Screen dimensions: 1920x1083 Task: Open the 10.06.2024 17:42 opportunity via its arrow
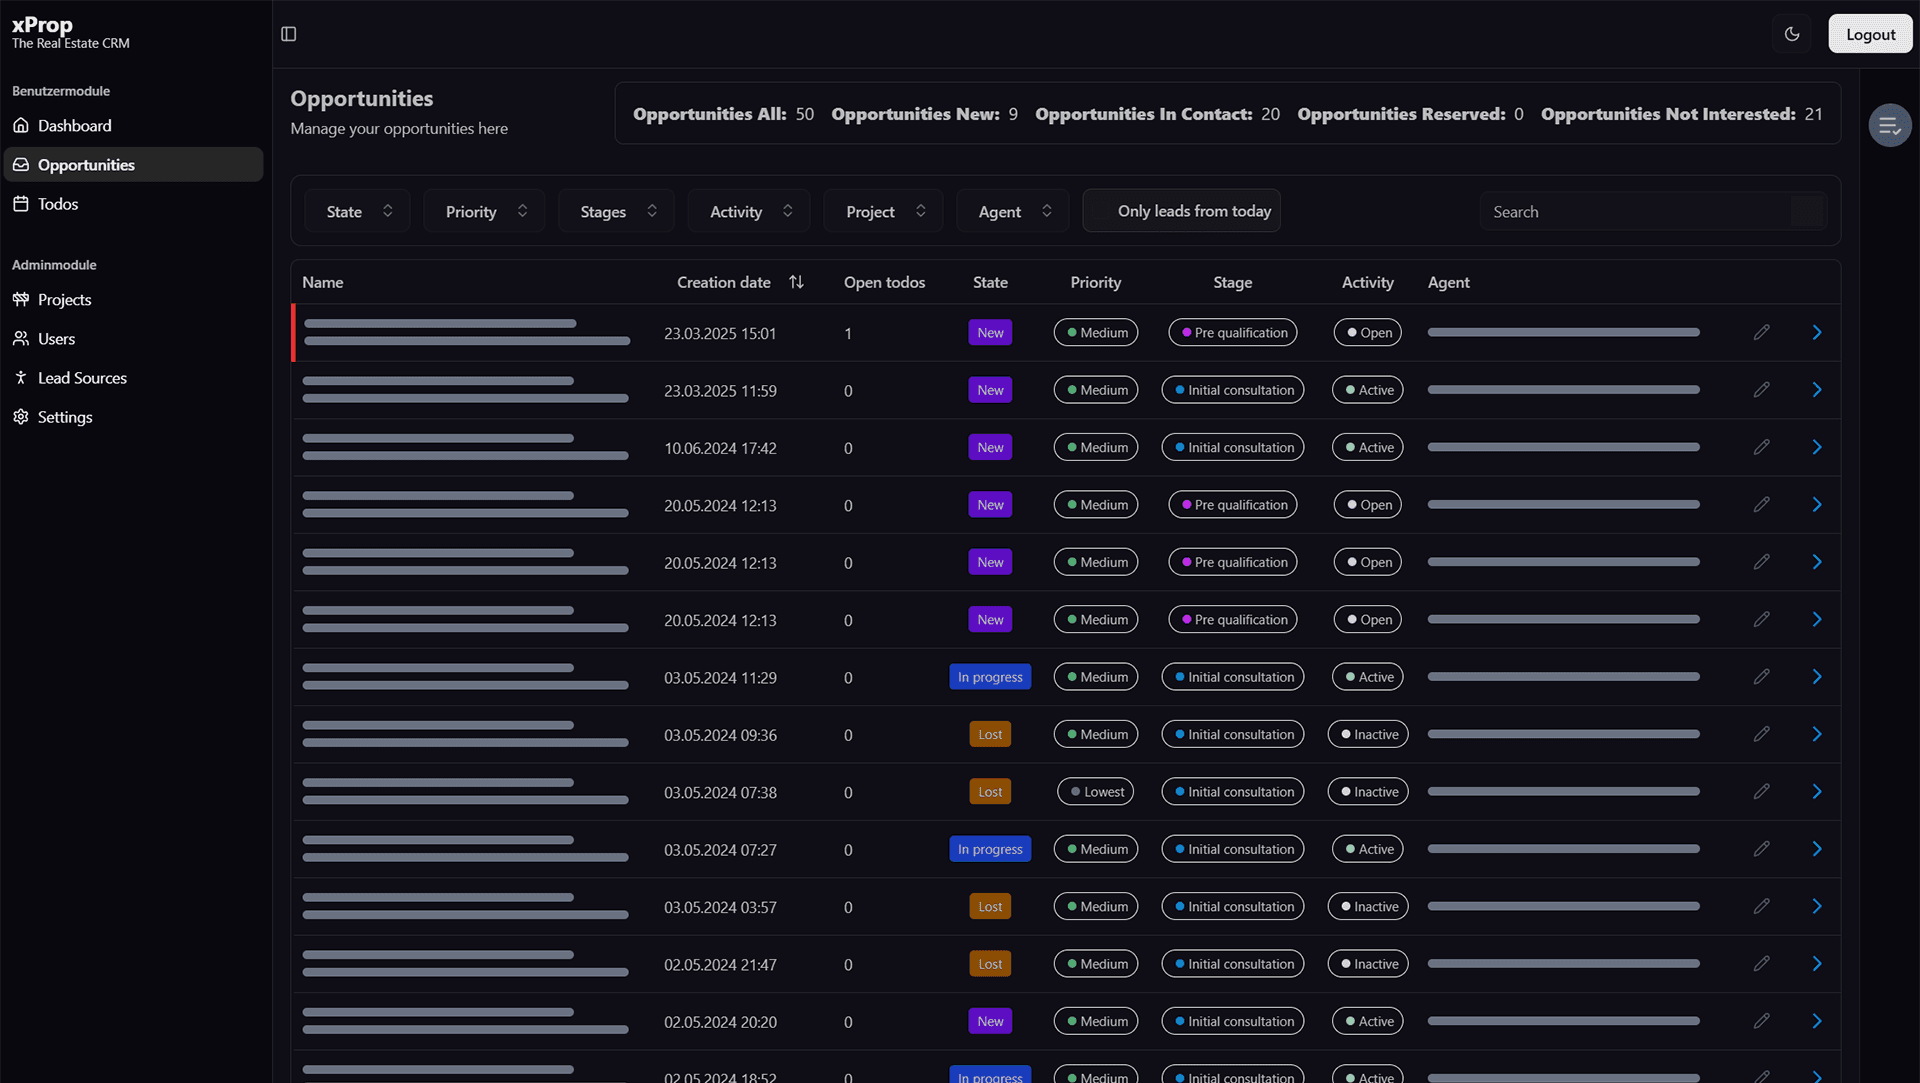(1816, 448)
